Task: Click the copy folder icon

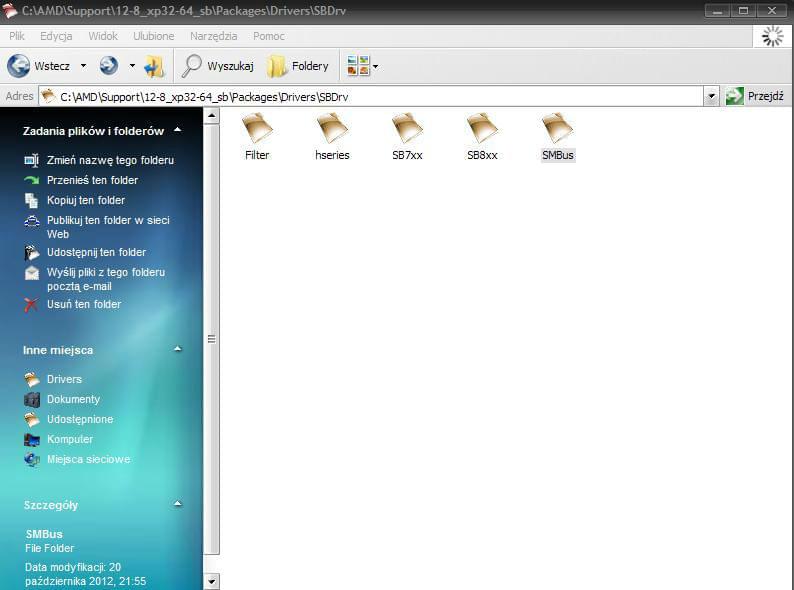Action: [x=31, y=201]
